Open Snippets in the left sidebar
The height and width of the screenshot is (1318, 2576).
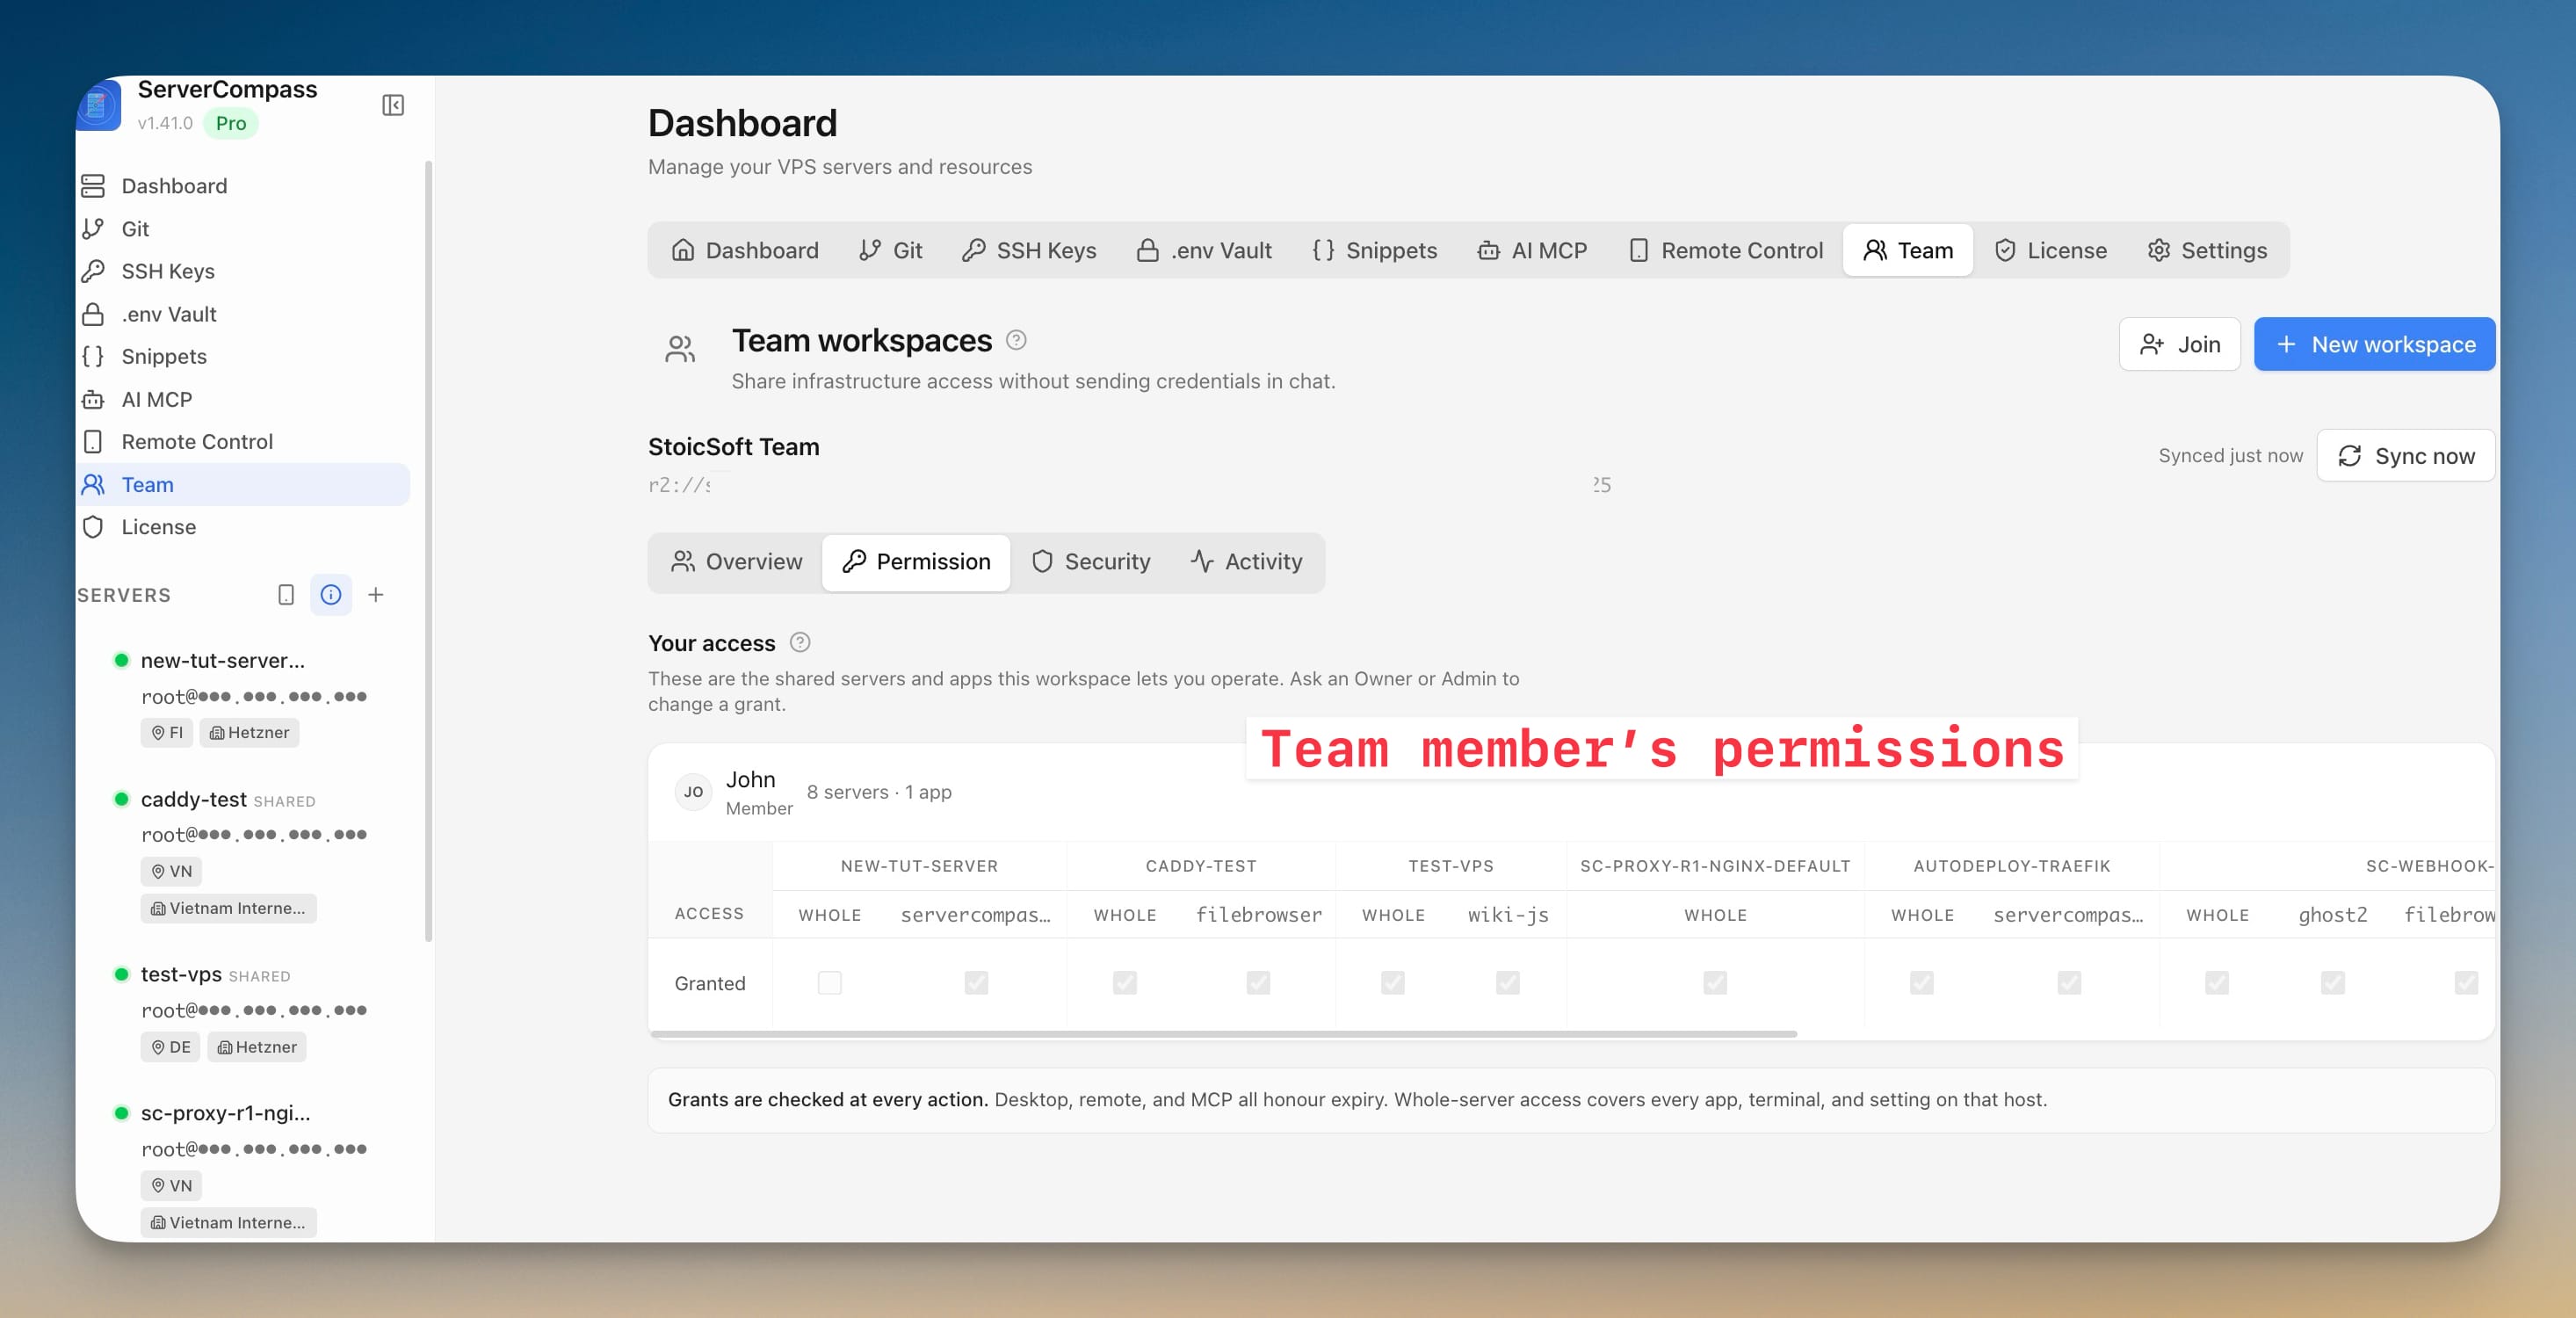tap(243, 356)
